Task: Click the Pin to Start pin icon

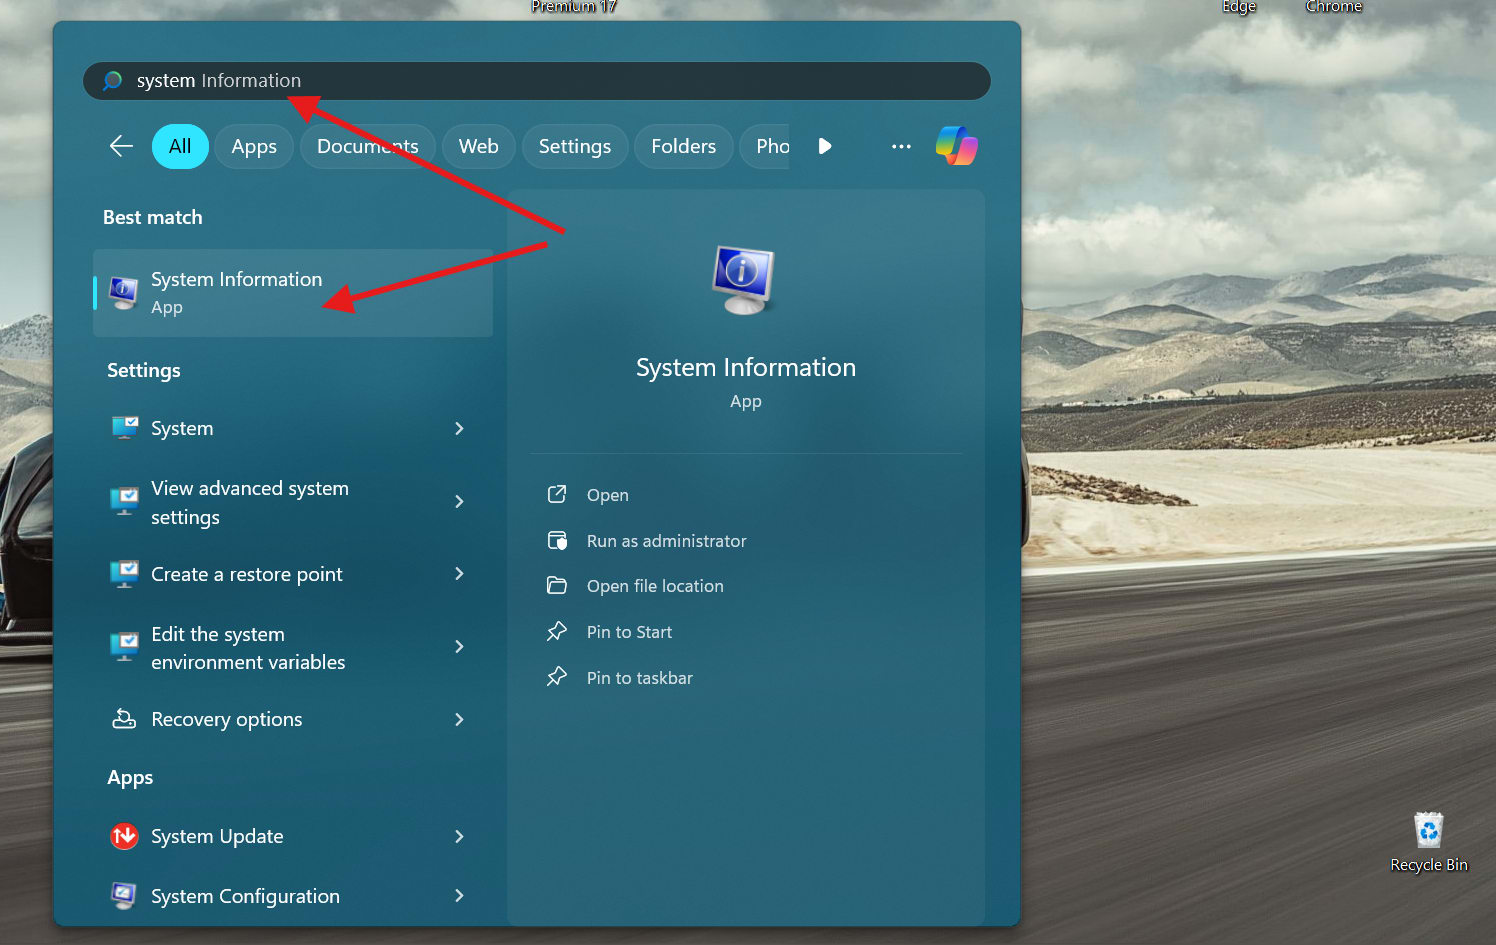Action: [x=557, y=631]
